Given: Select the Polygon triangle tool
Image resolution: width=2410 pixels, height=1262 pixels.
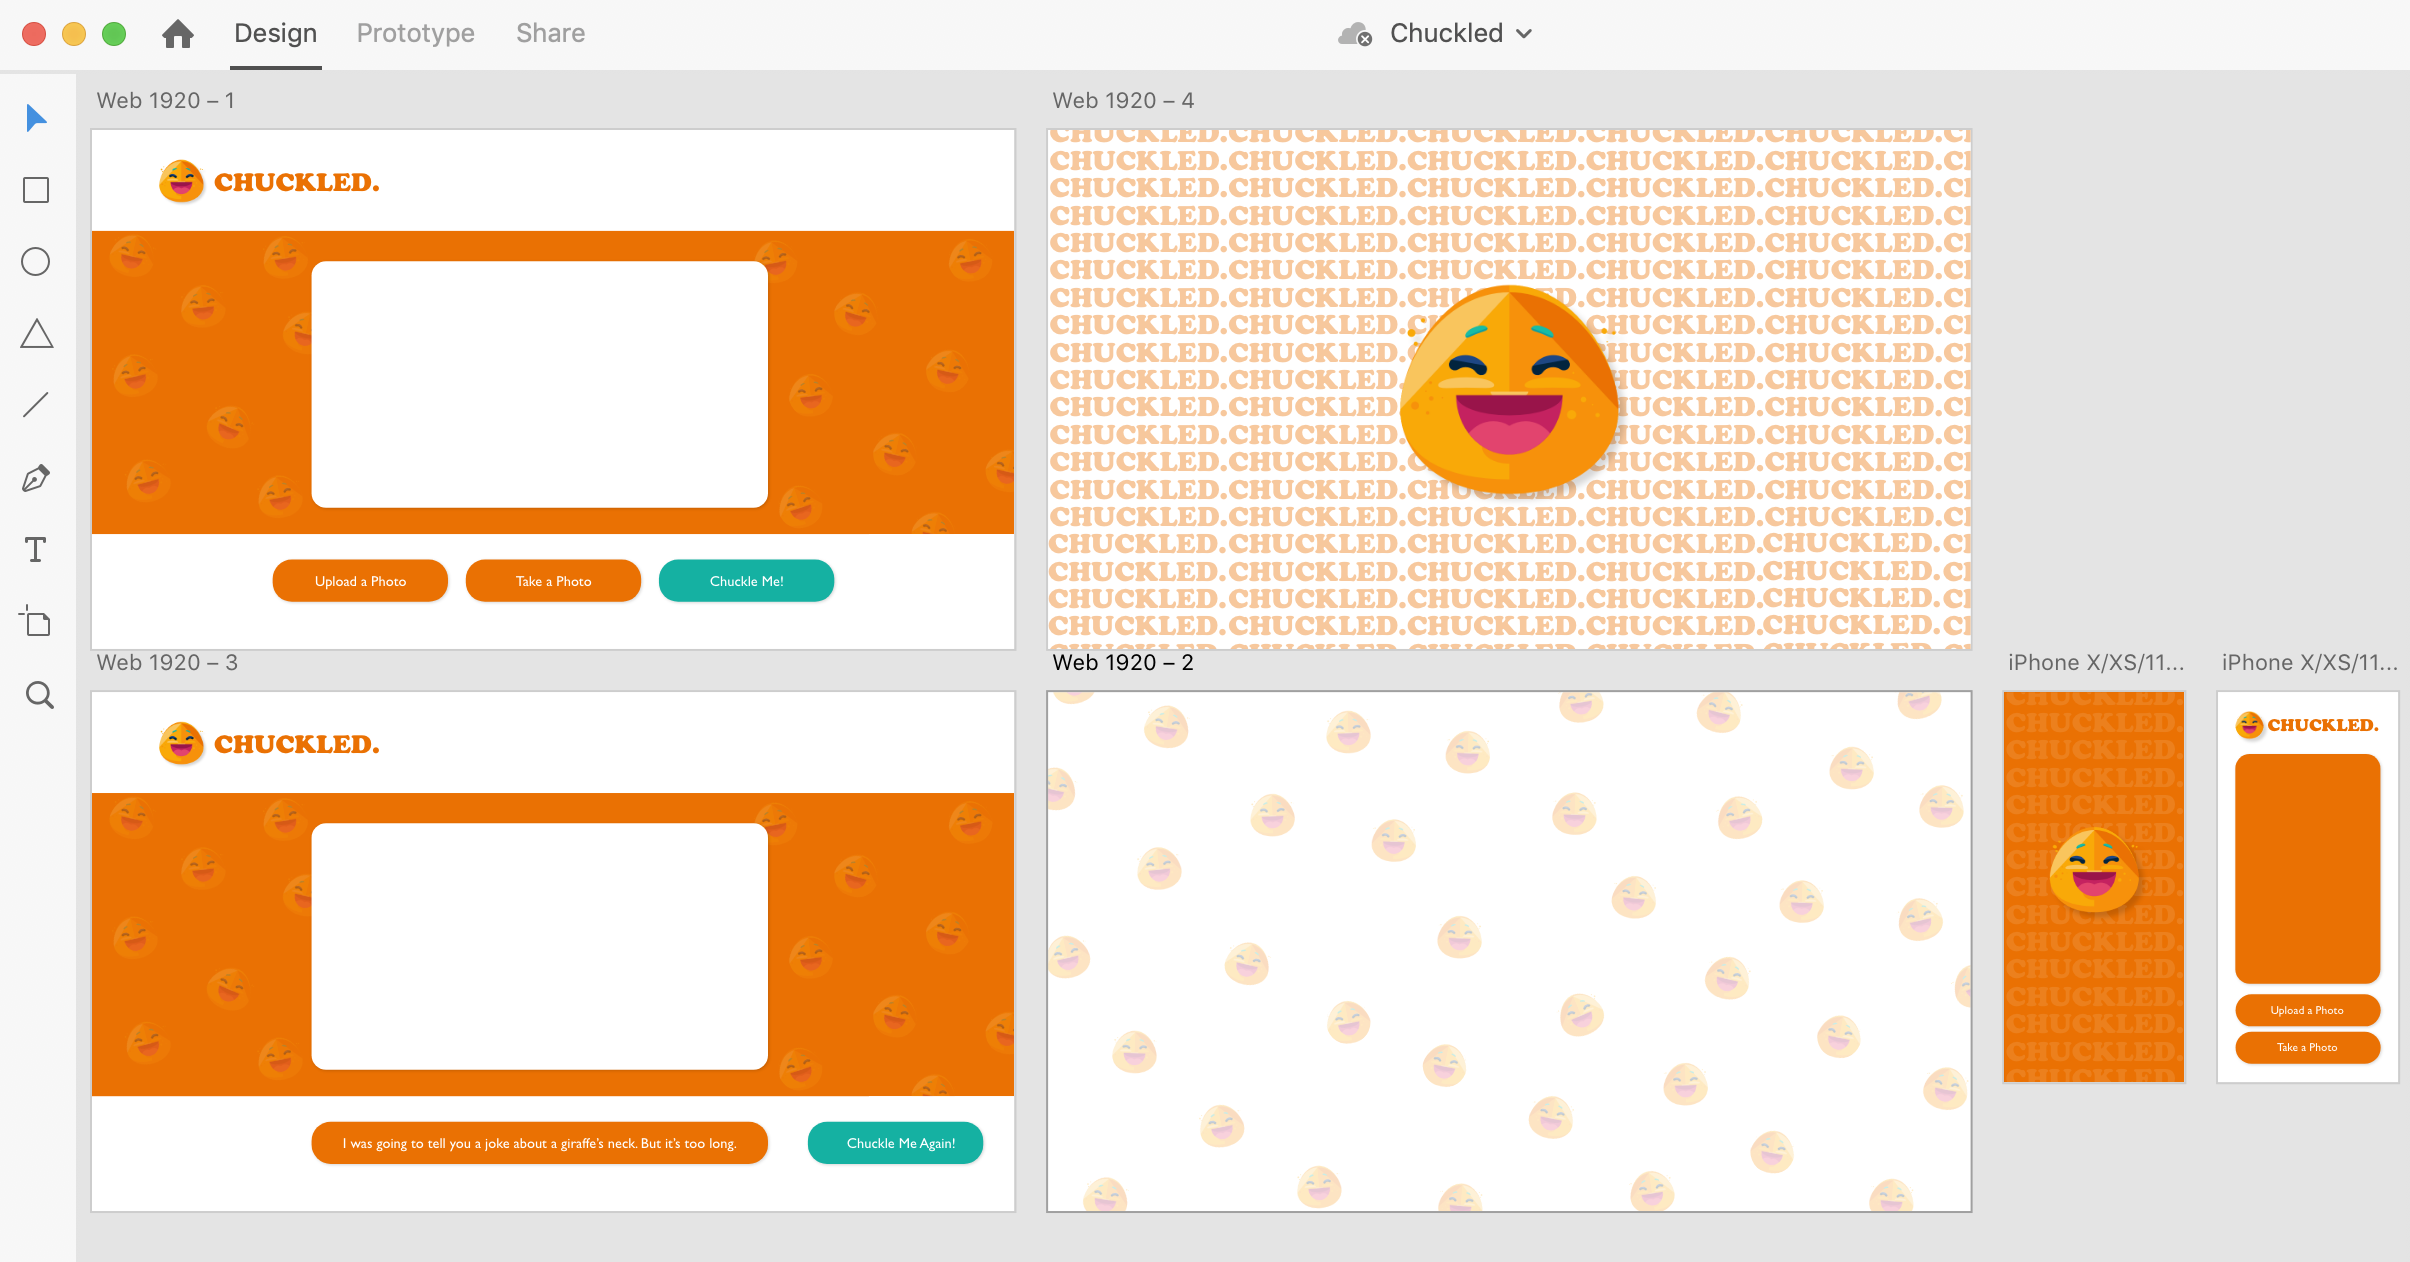Looking at the screenshot, I should pos(36,334).
